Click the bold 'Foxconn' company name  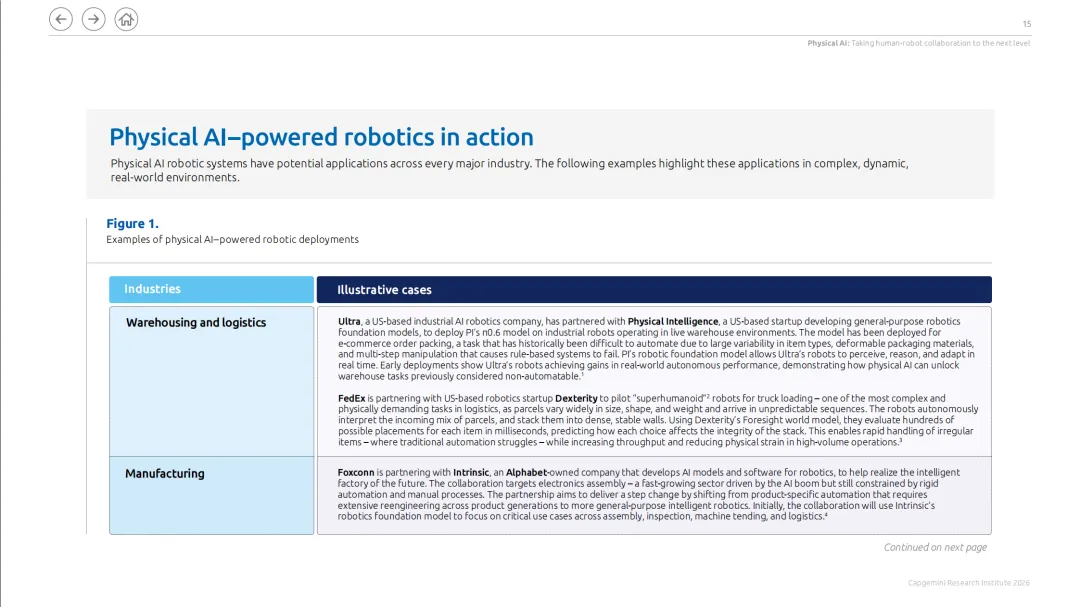(x=355, y=473)
